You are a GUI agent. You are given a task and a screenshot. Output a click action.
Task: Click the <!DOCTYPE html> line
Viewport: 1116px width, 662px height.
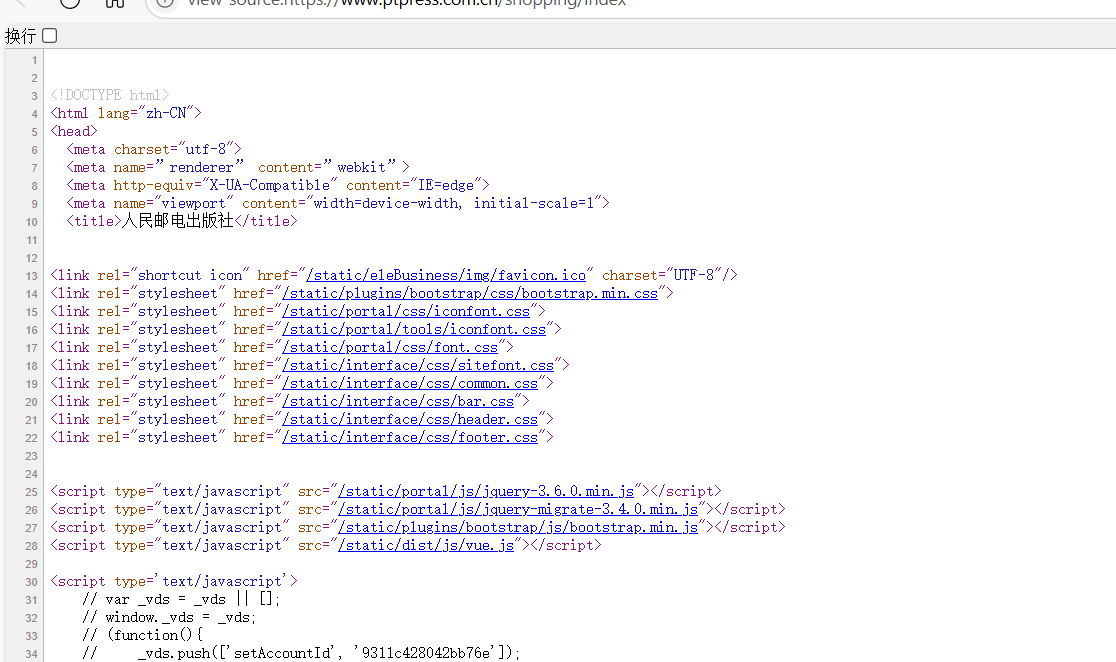pyautogui.click(x=110, y=95)
